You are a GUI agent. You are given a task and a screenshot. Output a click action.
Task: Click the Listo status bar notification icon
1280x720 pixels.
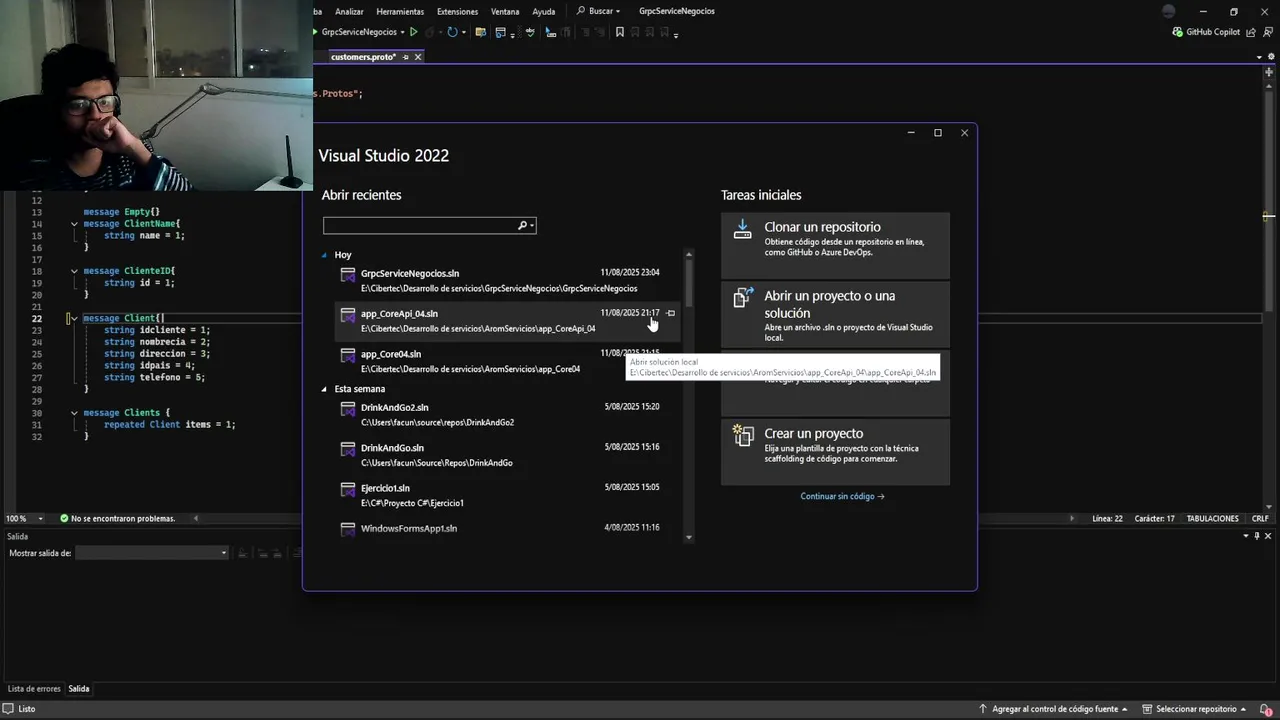(8, 708)
